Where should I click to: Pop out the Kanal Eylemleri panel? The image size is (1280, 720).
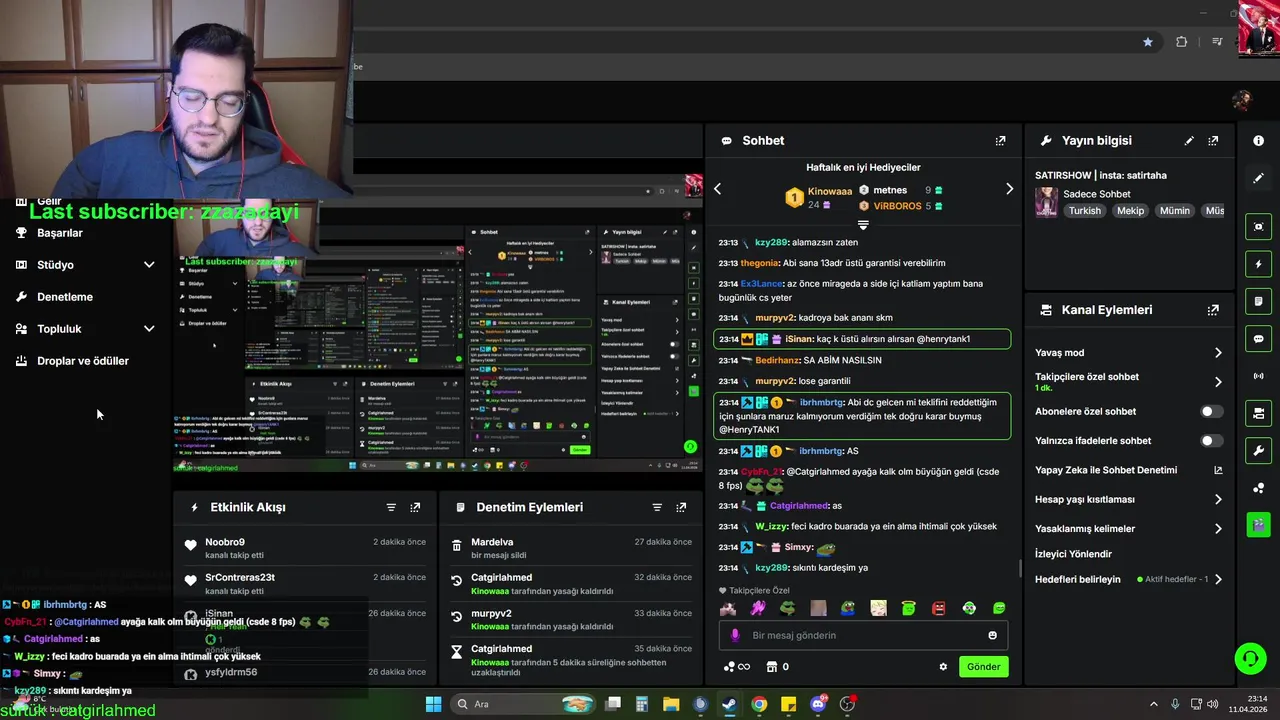point(1213,310)
